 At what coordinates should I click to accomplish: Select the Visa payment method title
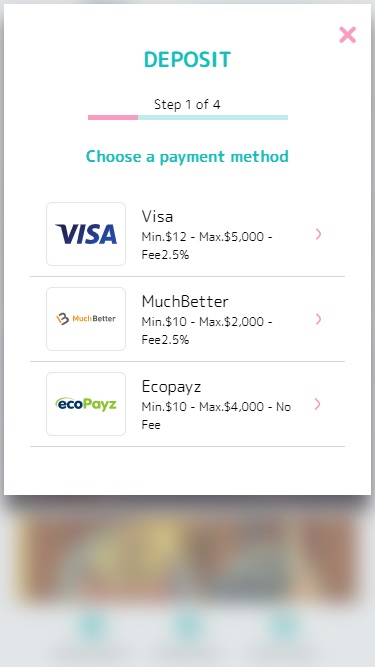(157, 217)
